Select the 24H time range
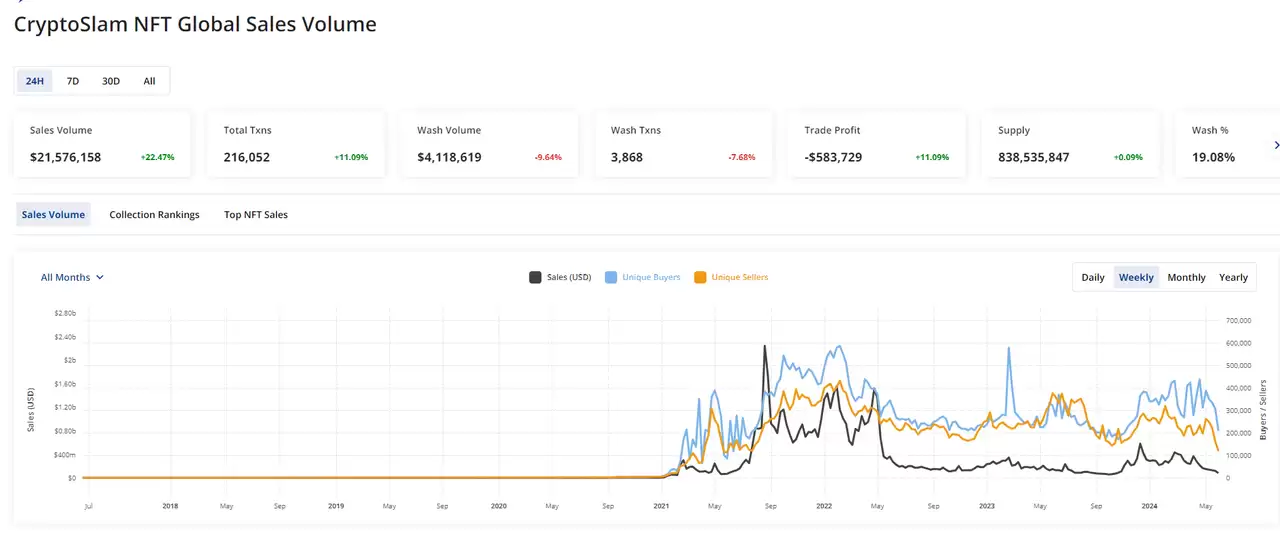 pos(35,81)
